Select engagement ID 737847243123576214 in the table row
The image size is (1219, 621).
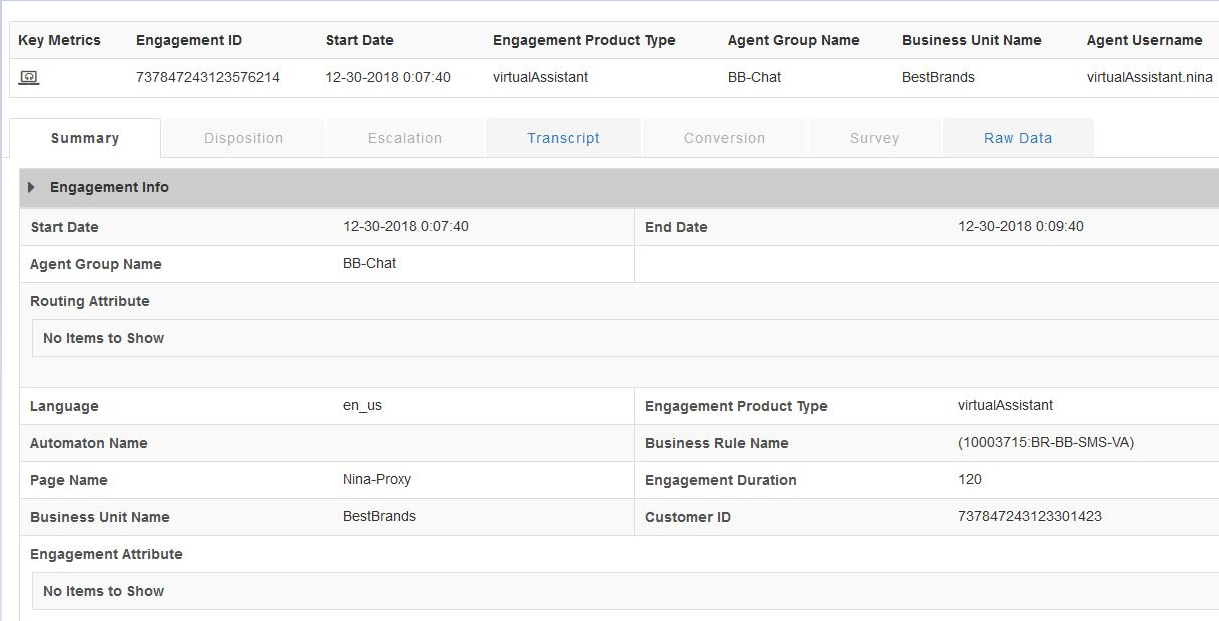tap(207, 77)
